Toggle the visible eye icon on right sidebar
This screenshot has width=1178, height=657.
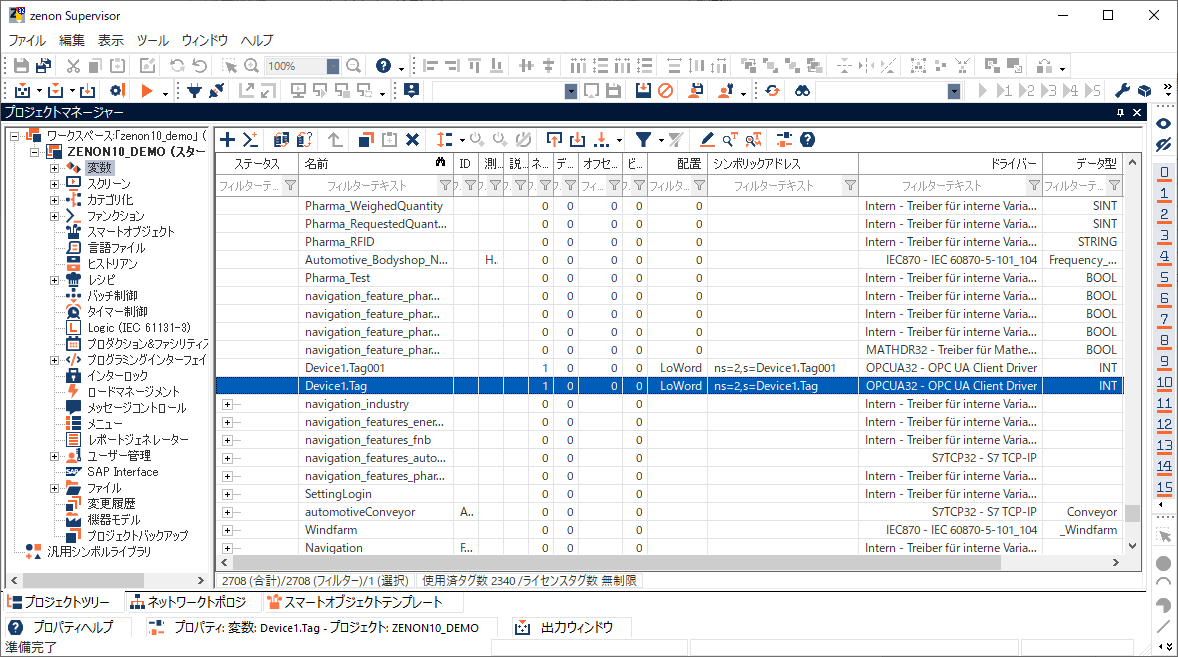(x=1164, y=123)
